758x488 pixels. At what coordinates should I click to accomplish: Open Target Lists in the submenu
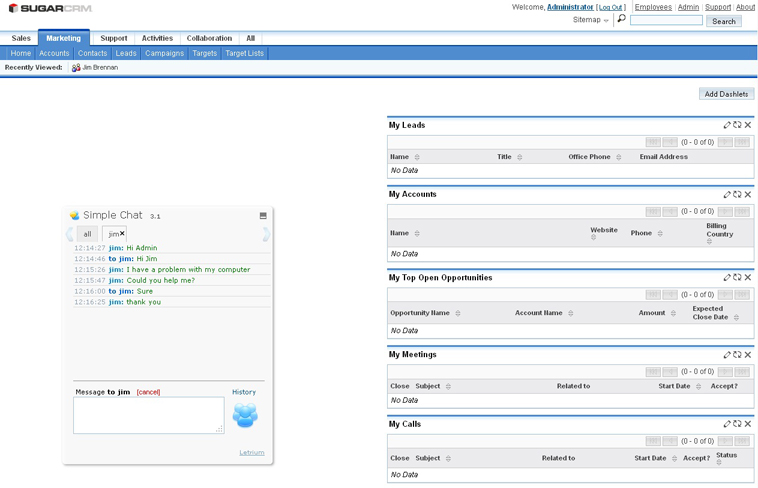[245, 53]
